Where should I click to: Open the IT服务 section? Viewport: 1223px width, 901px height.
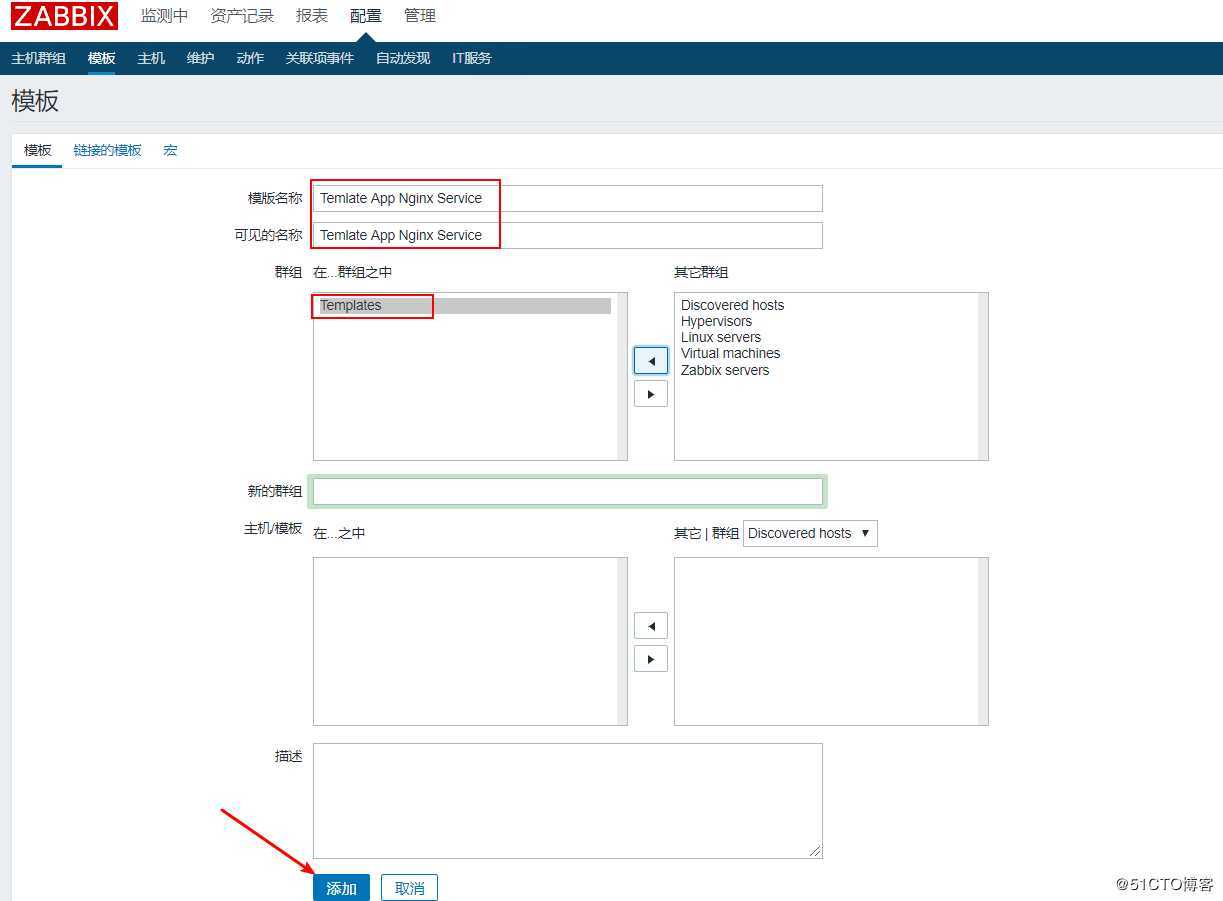pyautogui.click(x=470, y=58)
